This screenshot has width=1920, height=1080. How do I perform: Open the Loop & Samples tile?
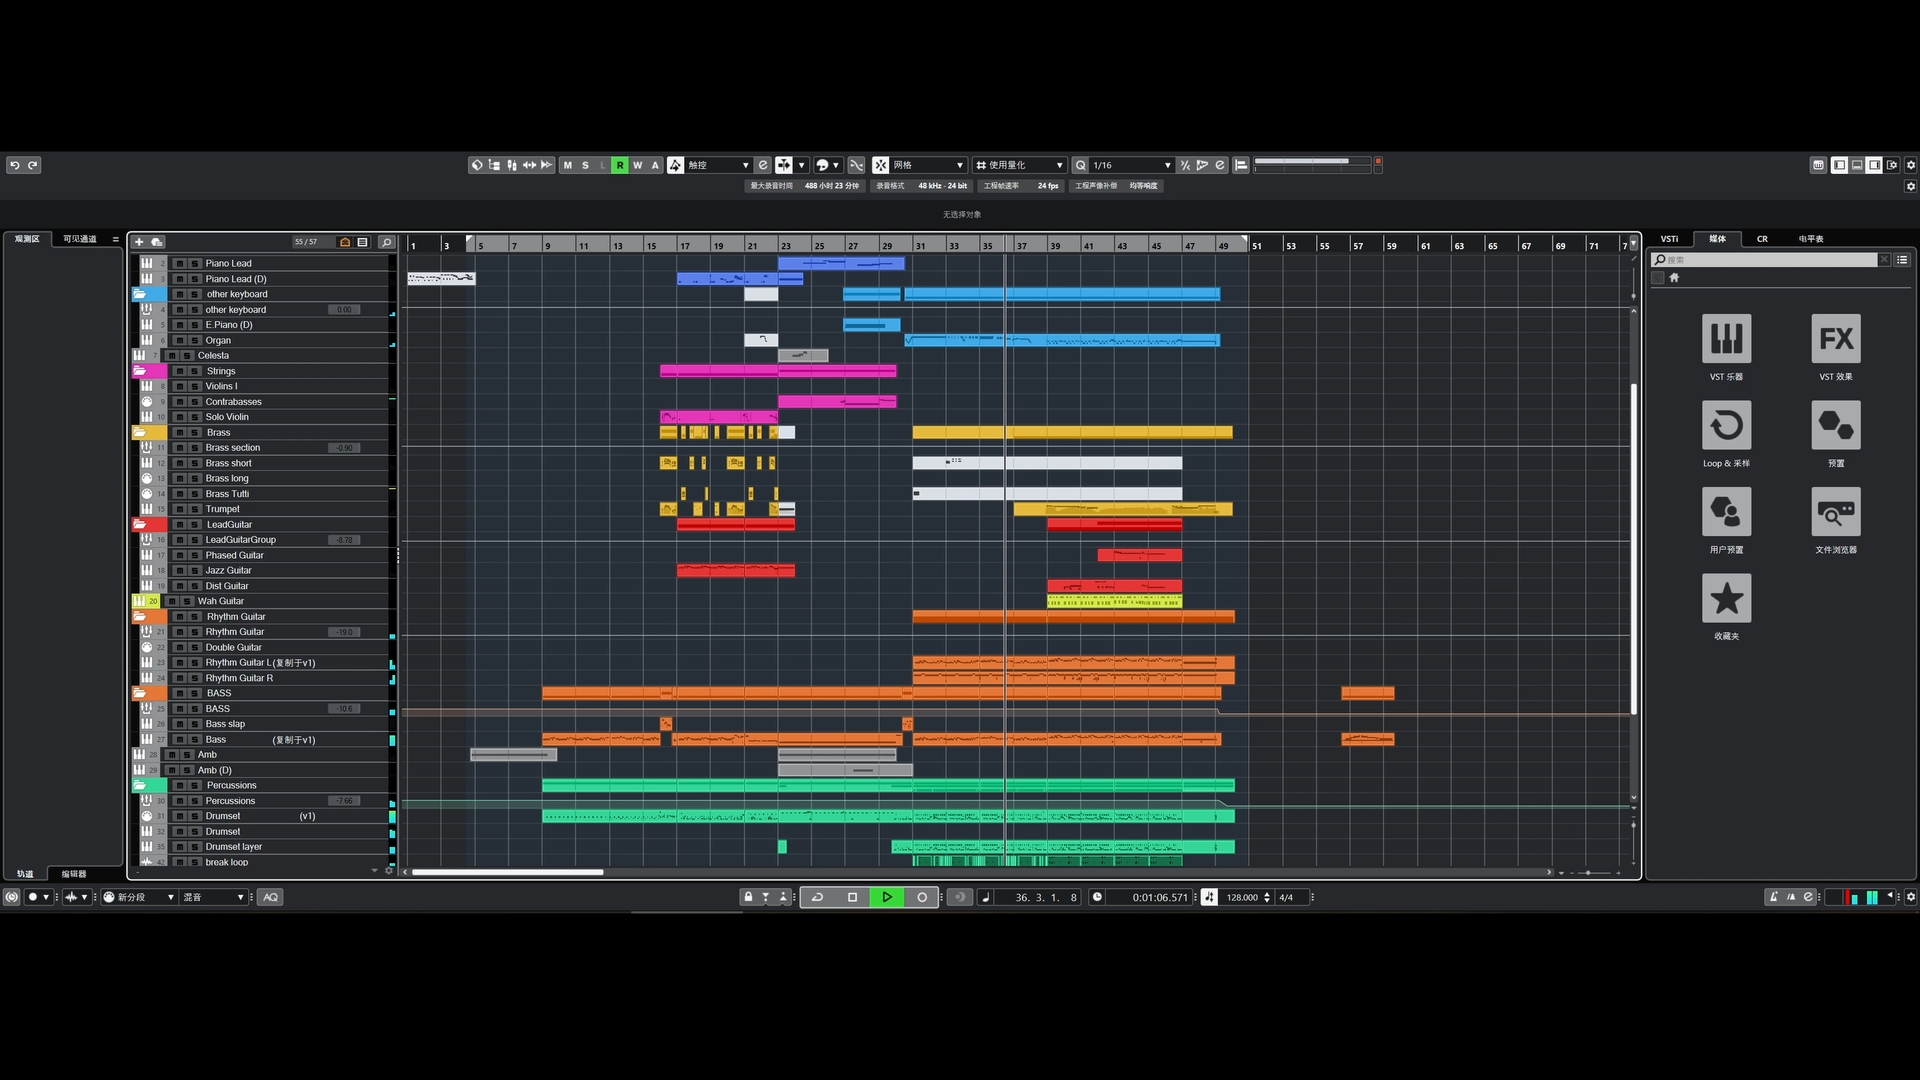1726,425
